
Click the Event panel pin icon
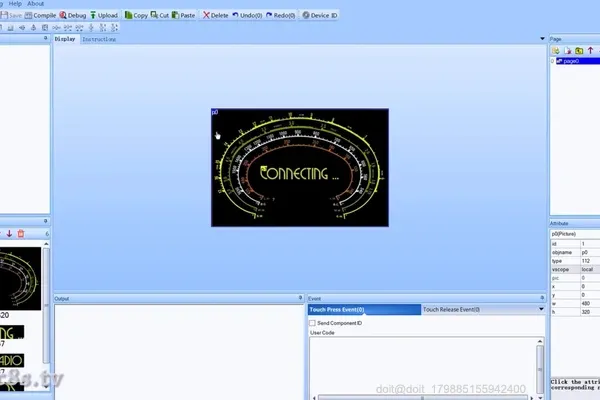[542, 297]
